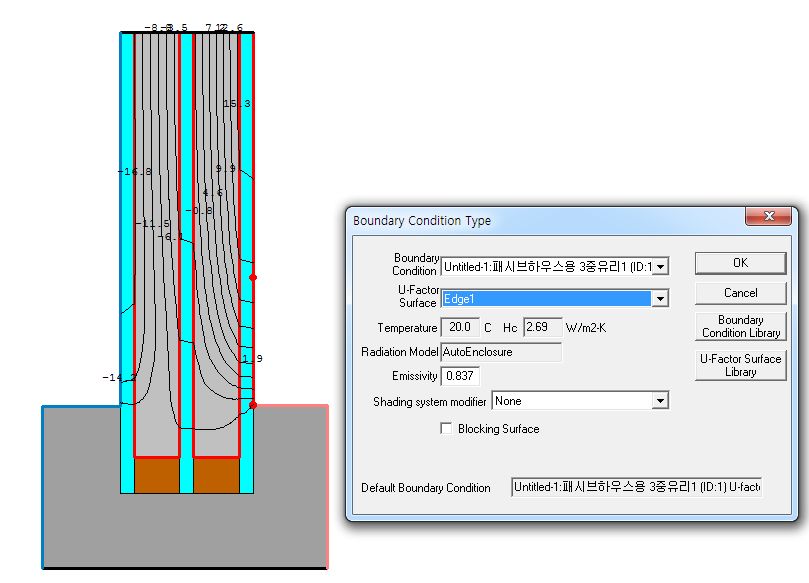The height and width of the screenshot is (583, 809).
Task: Click the Default Boundary Condition text field
Action: pyautogui.click(x=636, y=487)
